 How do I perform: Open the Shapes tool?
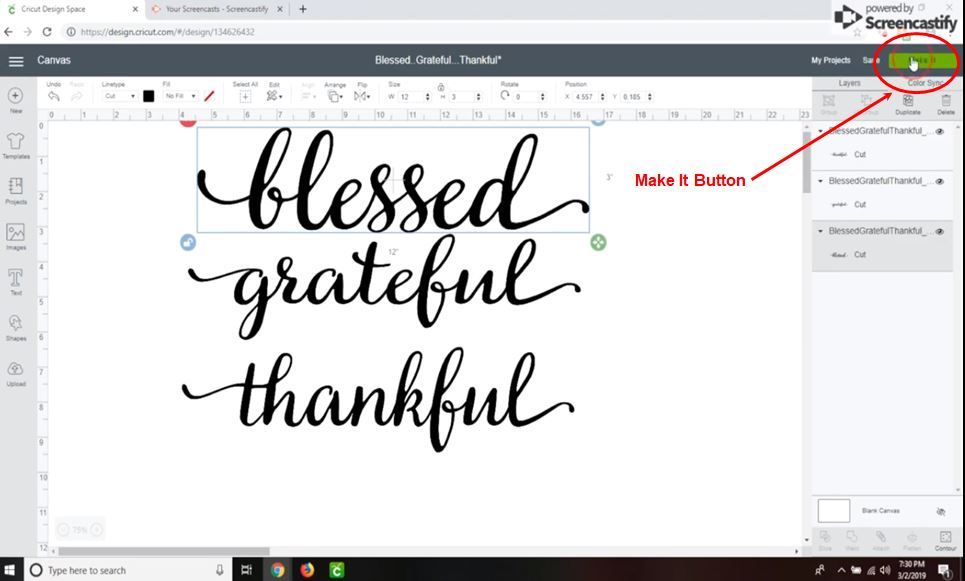[x=15, y=323]
